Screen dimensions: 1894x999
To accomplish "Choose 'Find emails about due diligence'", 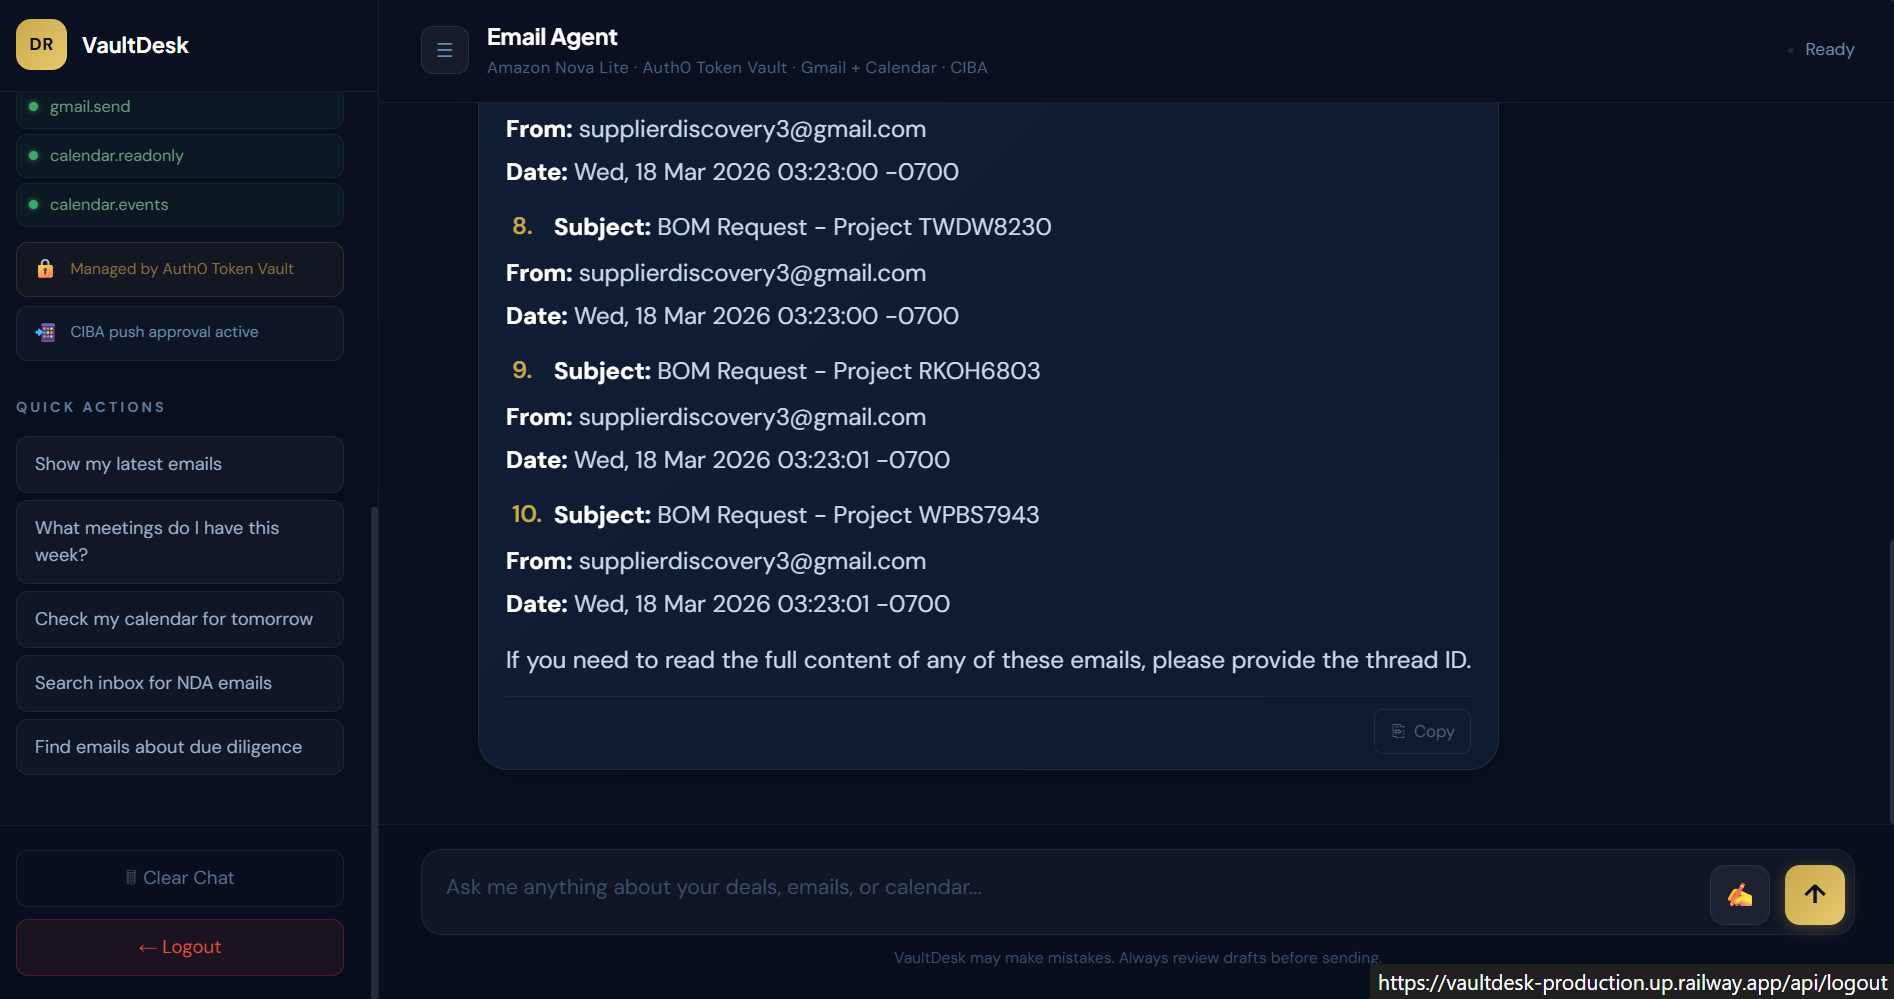I will (x=180, y=747).
